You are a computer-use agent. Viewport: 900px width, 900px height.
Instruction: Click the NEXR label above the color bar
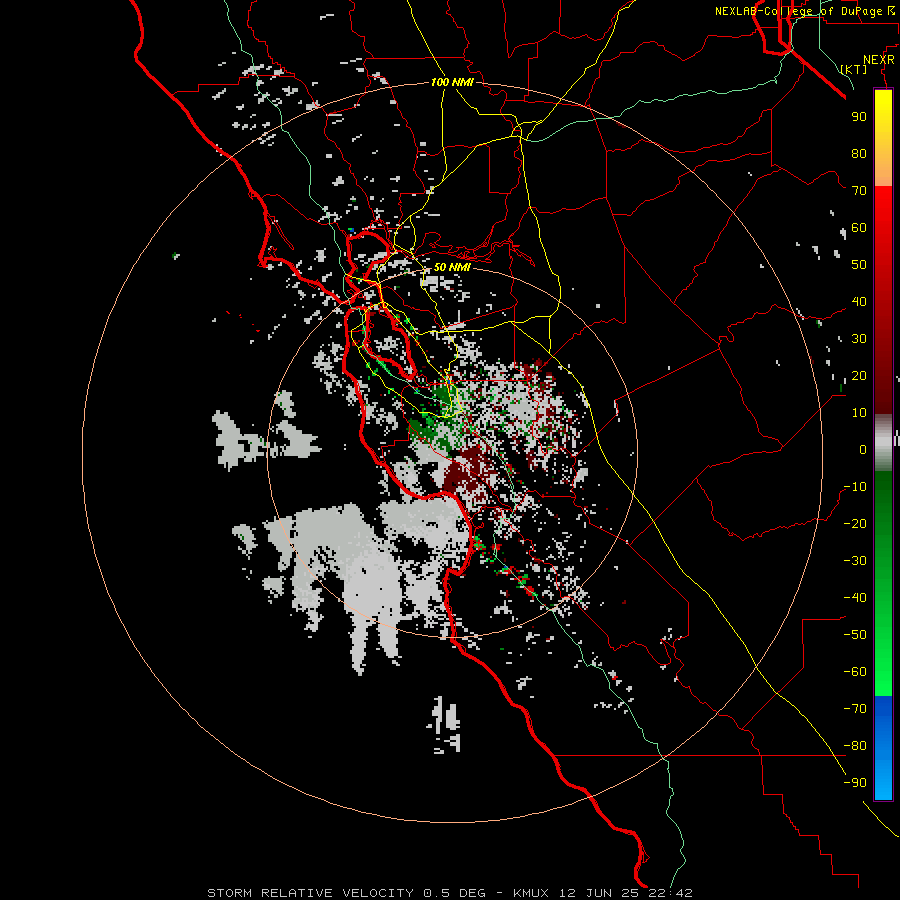[879, 60]
